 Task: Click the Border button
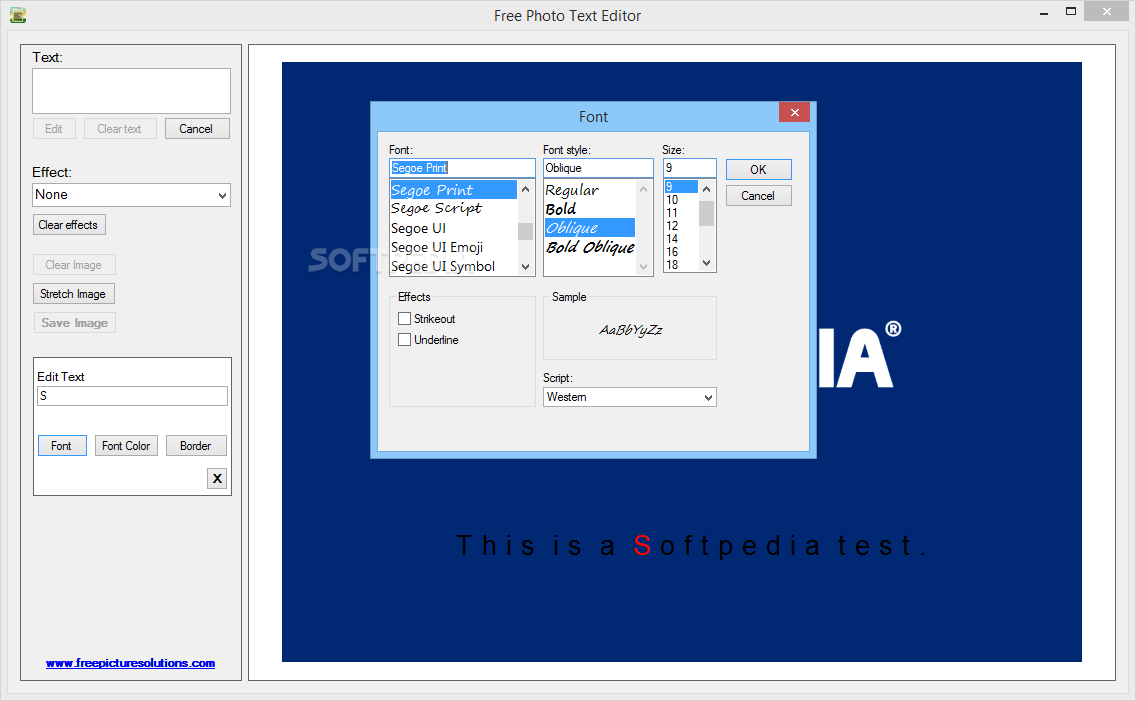tap(196, 445)
